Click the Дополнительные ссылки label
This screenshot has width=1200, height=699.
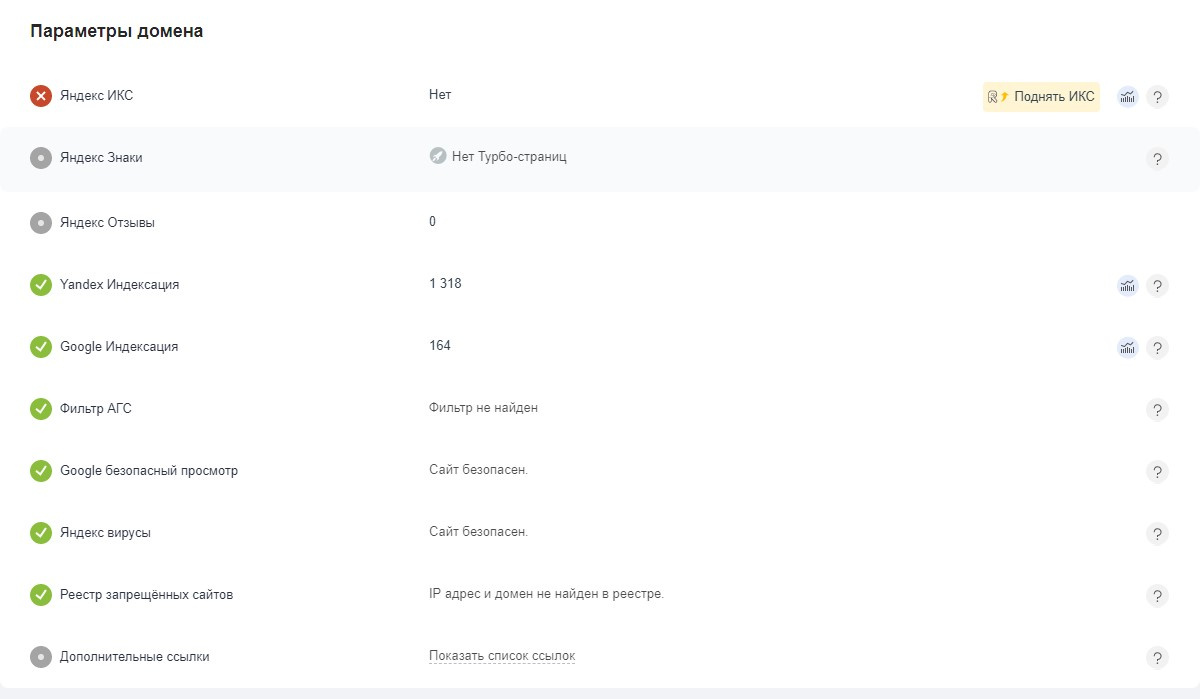point(135,657)
